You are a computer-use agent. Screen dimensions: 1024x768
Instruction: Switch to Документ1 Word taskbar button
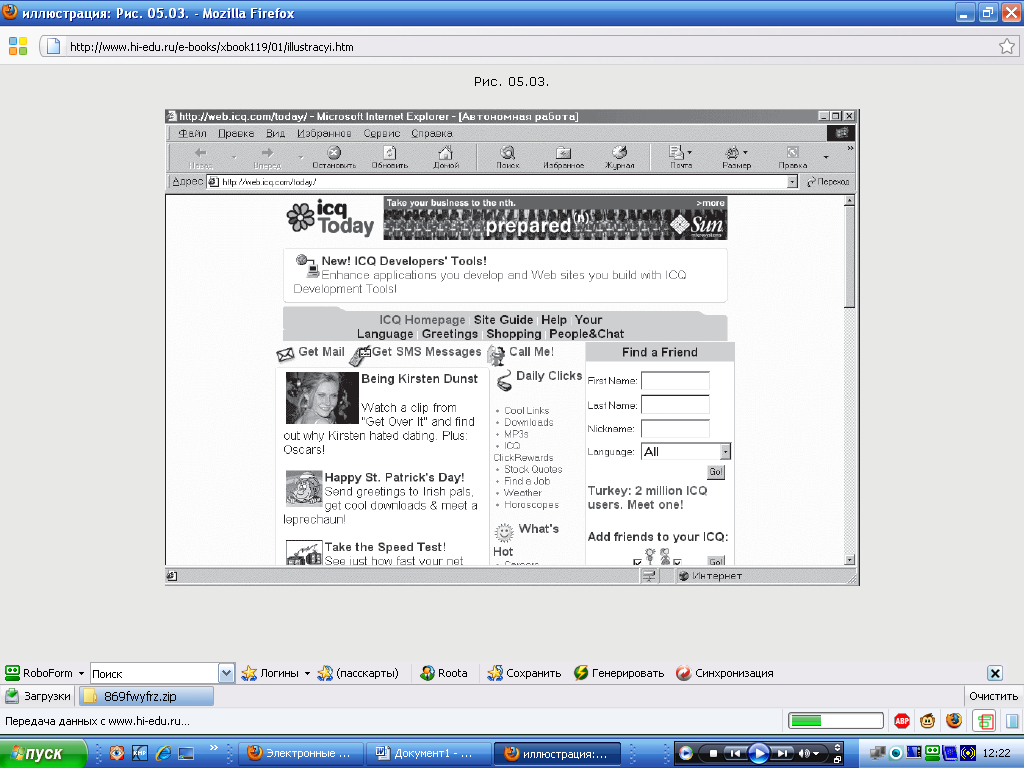pos(428,754)
